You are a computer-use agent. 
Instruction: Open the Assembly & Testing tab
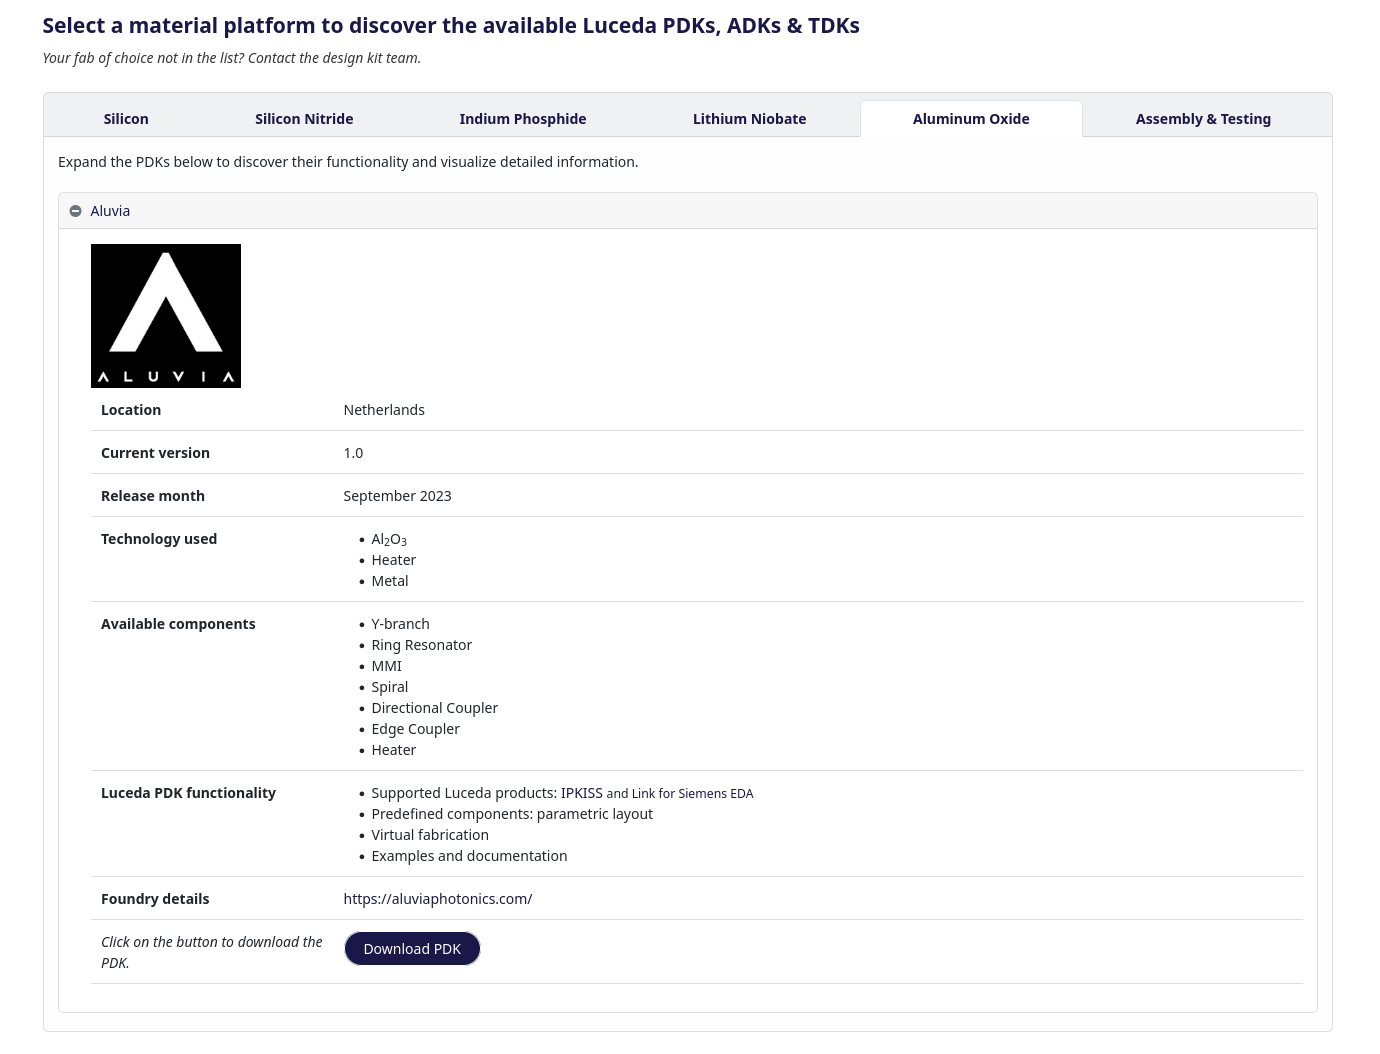tap(1202, 119)
